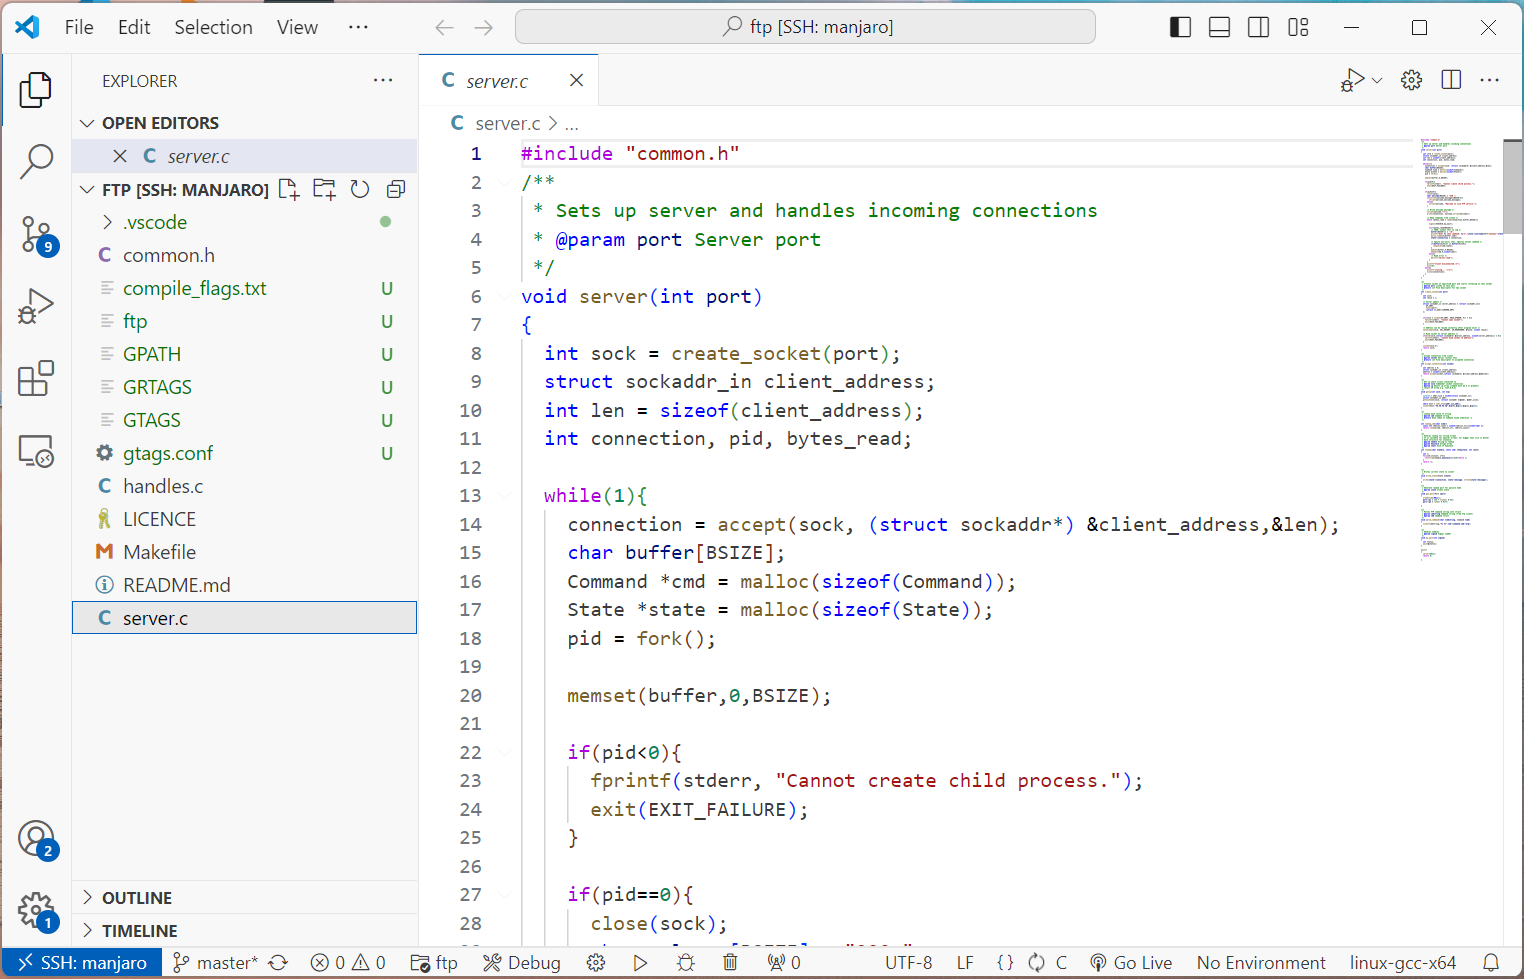Open the Extensions view
The width and height of the screenshot is (1524, 979).
[36, 379]
